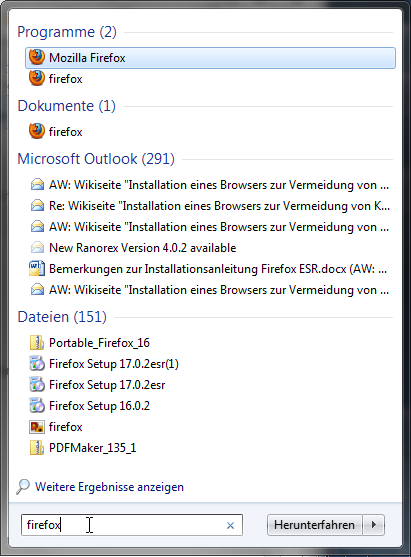Open the Portable_Firefox_16 zip archive

point(210,343)
